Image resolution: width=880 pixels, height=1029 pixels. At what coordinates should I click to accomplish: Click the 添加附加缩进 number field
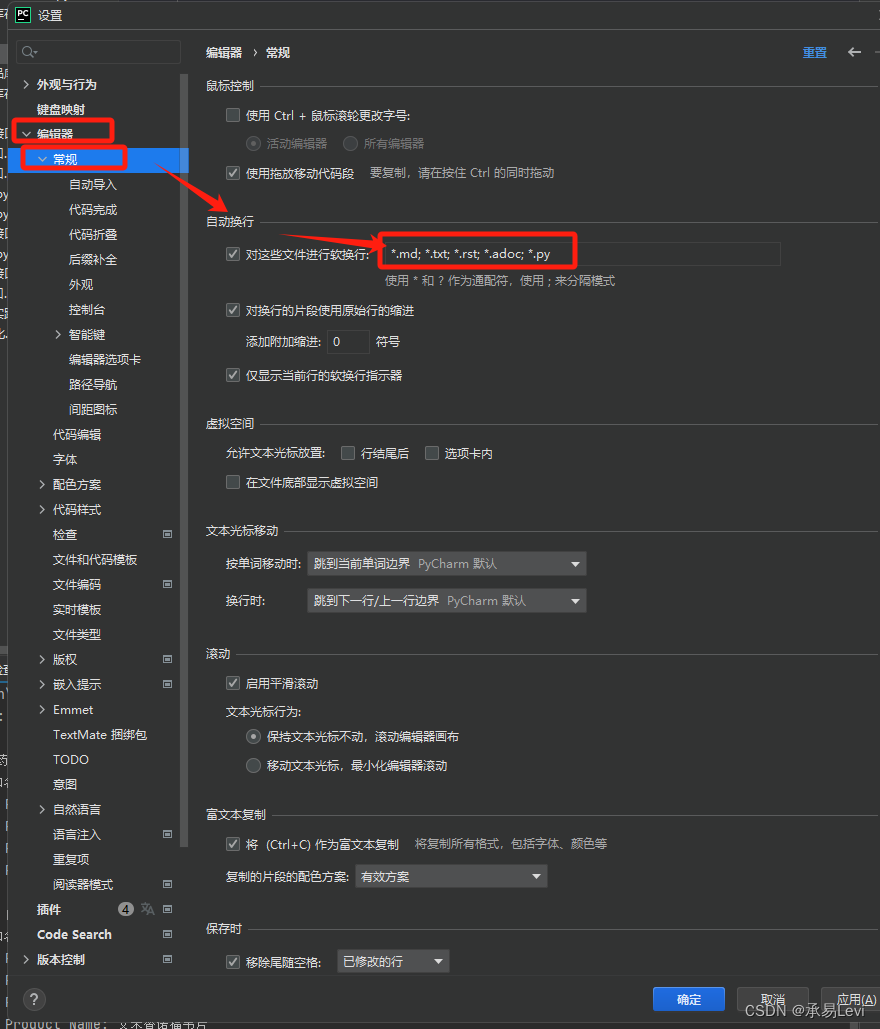coord(348,341)
